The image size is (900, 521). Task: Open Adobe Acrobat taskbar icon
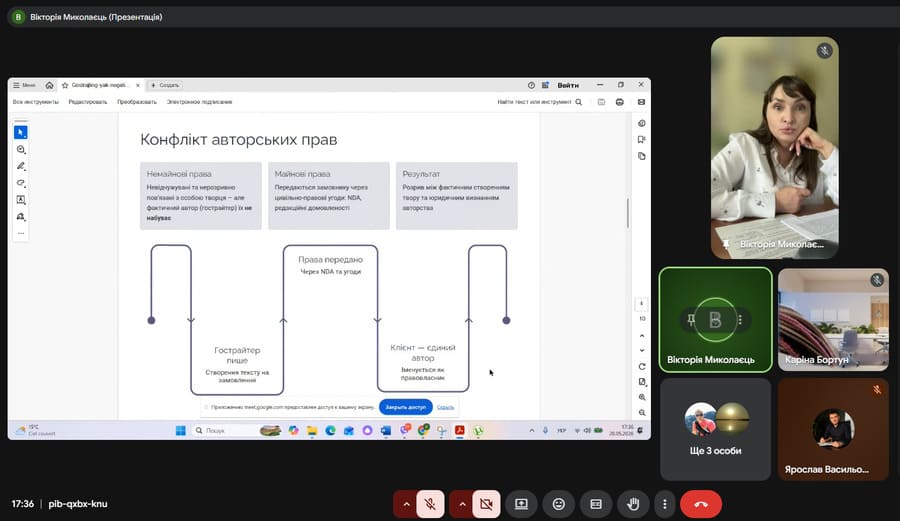coord(460,430)
